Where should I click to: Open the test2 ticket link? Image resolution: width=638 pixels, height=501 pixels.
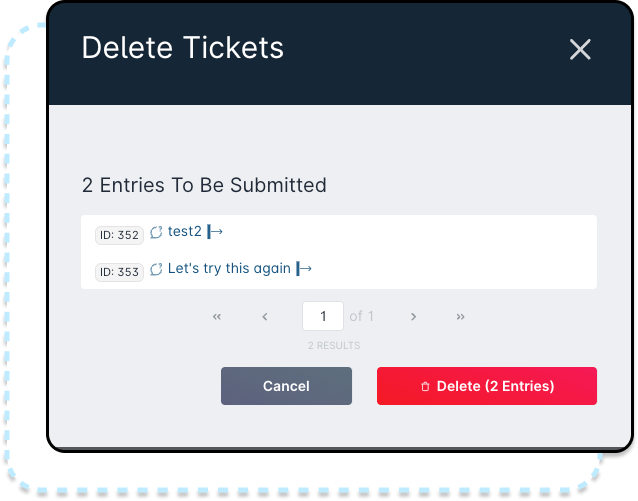coord(185,231)
